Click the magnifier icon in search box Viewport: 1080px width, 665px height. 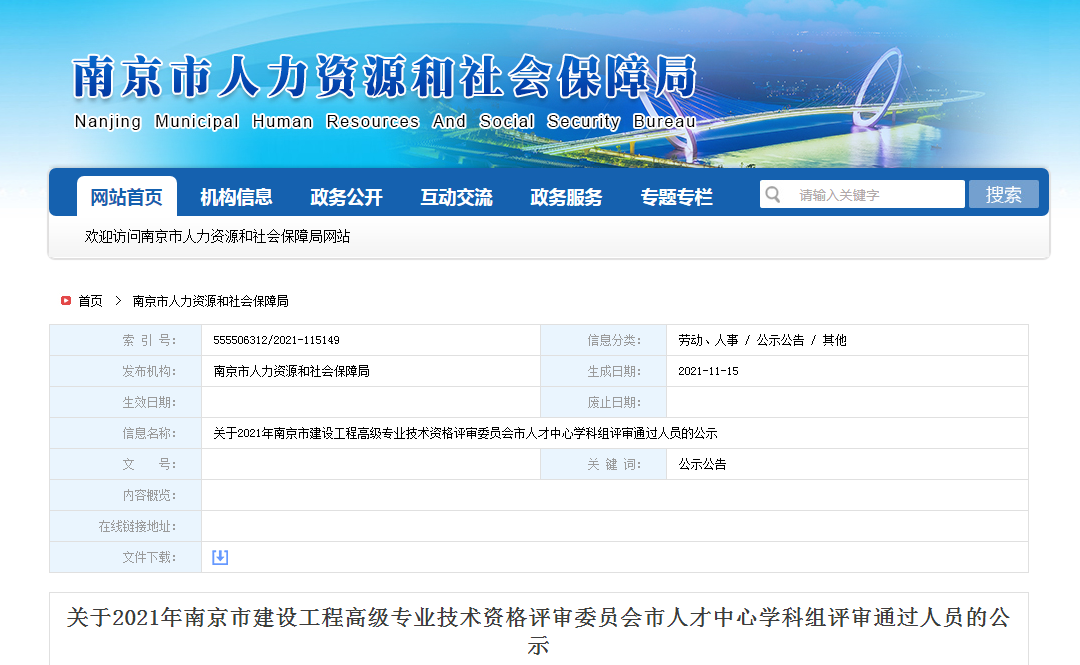click(x=773, y=194)
